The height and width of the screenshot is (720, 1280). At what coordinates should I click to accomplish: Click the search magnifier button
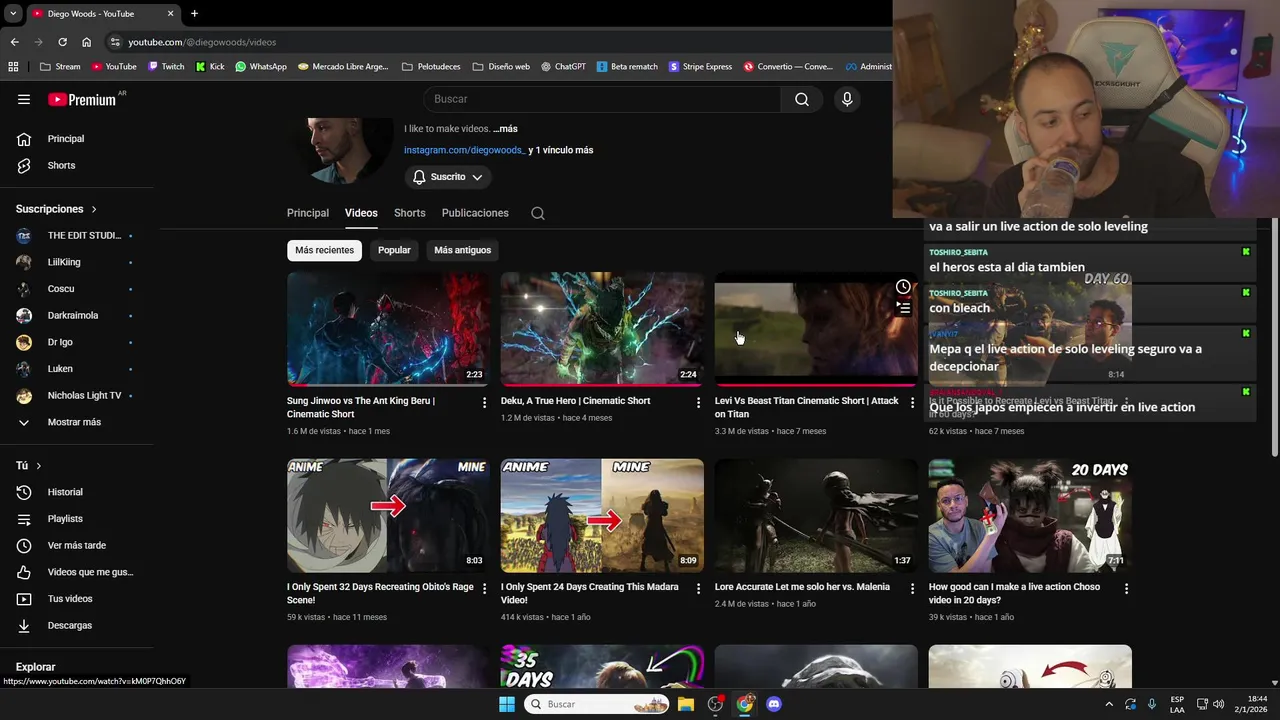coord(802,99)
